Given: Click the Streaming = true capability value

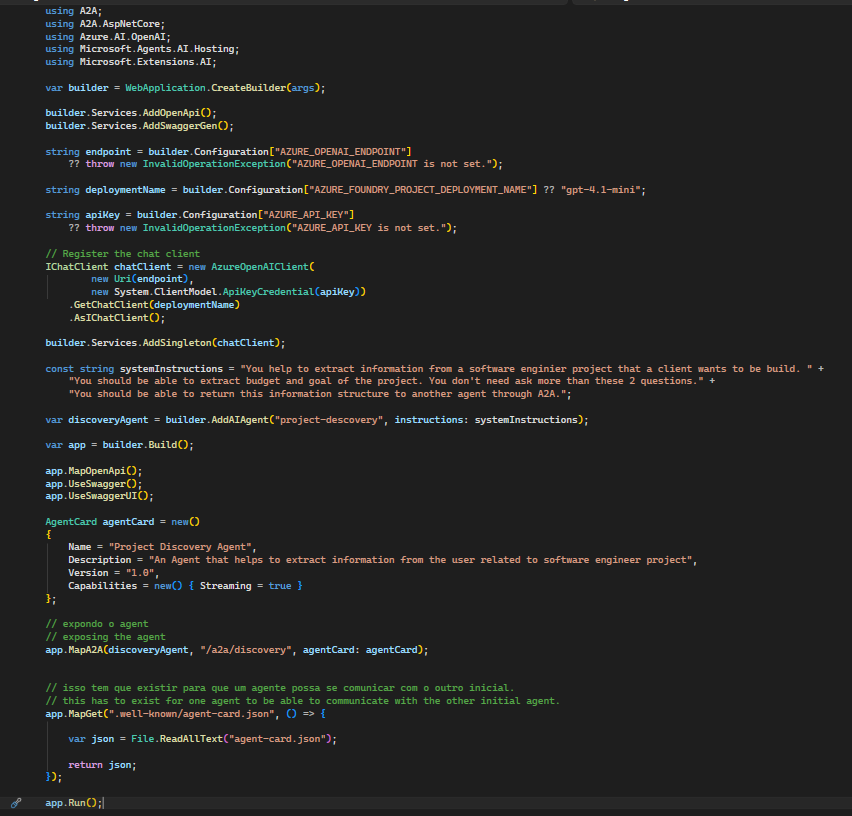Looking at the screenshot, I should pyautogui.click(x=250, y=586).
